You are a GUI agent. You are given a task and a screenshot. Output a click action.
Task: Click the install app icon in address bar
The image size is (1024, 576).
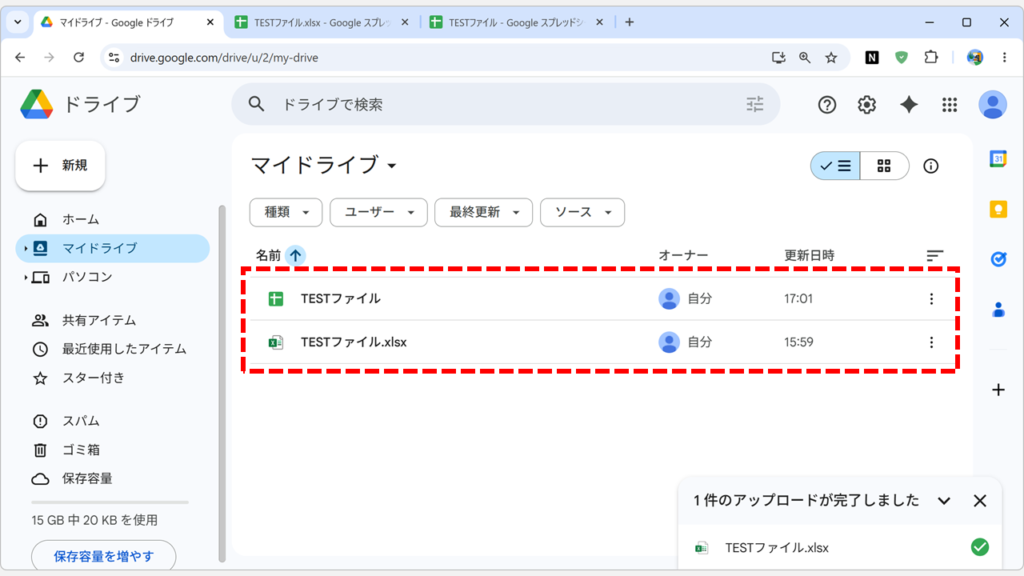click(778, 57)
